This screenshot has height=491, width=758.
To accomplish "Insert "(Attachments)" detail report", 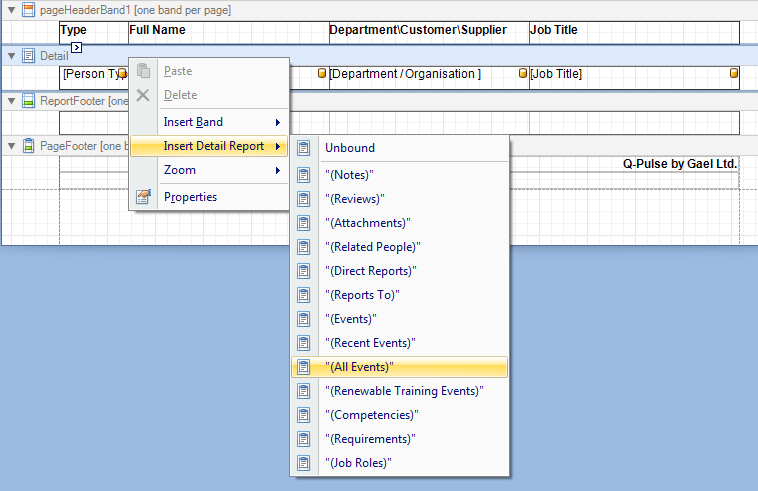I will pyautogui.click(x=400, y=223).
